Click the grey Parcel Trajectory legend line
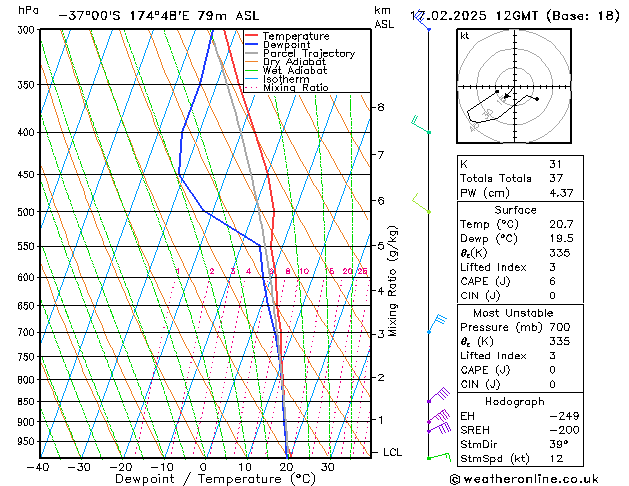The height and width of the screenshot is (486, 629). pyautogui.click(x=252, y=53)
